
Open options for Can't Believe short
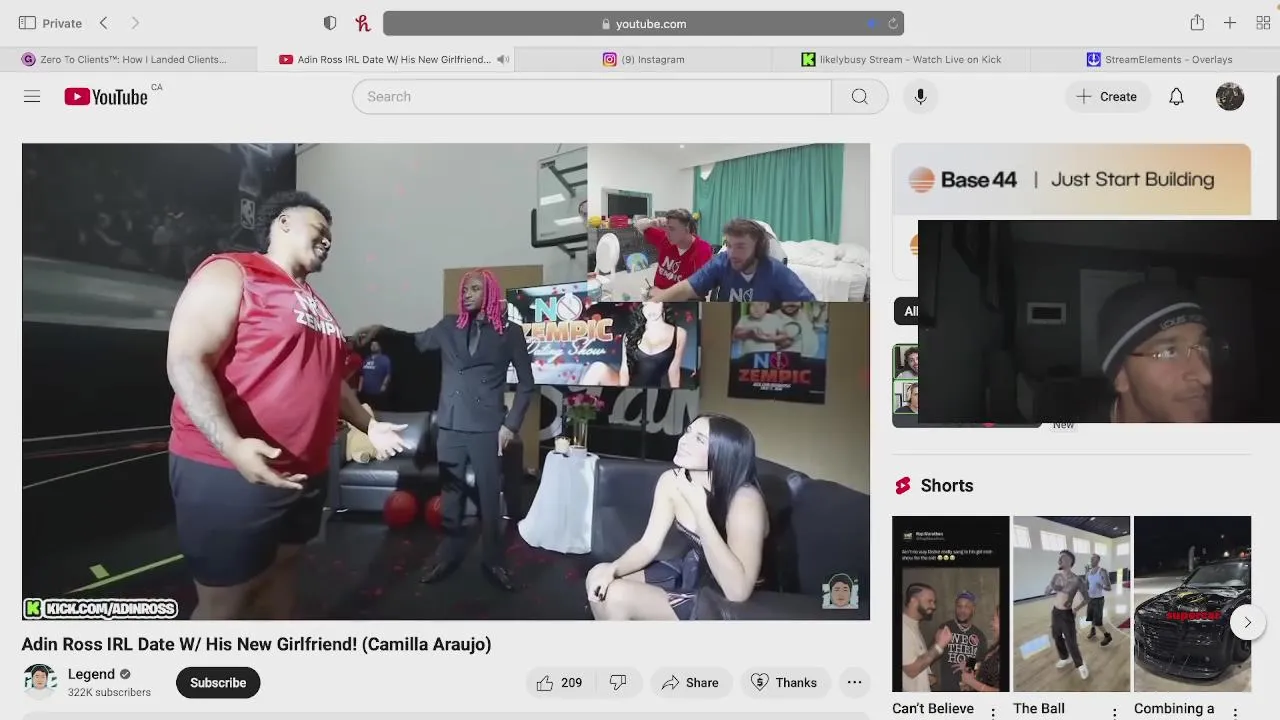993,713
